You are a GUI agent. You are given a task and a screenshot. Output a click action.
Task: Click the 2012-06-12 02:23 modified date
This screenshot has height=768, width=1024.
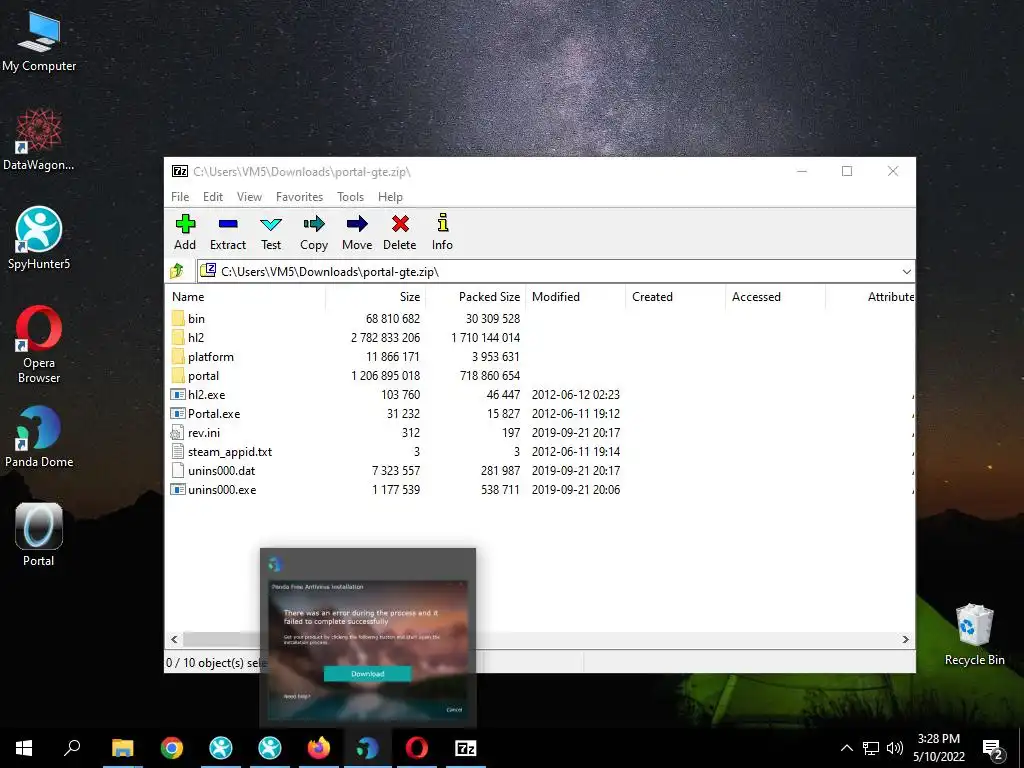[576, 394]
